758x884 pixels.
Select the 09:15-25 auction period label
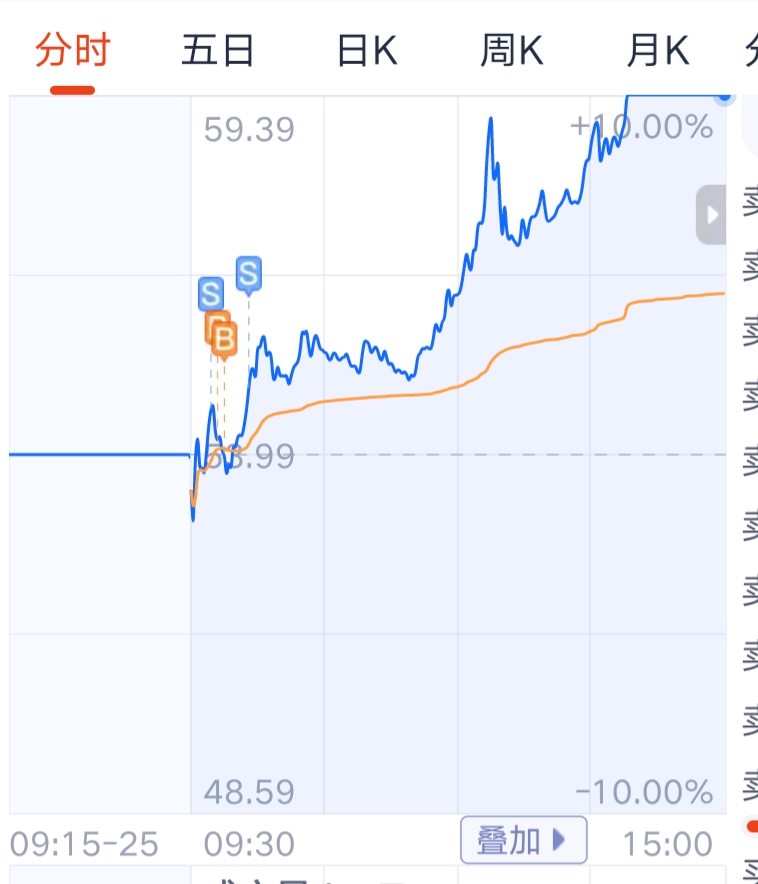(x=84, y=844)
